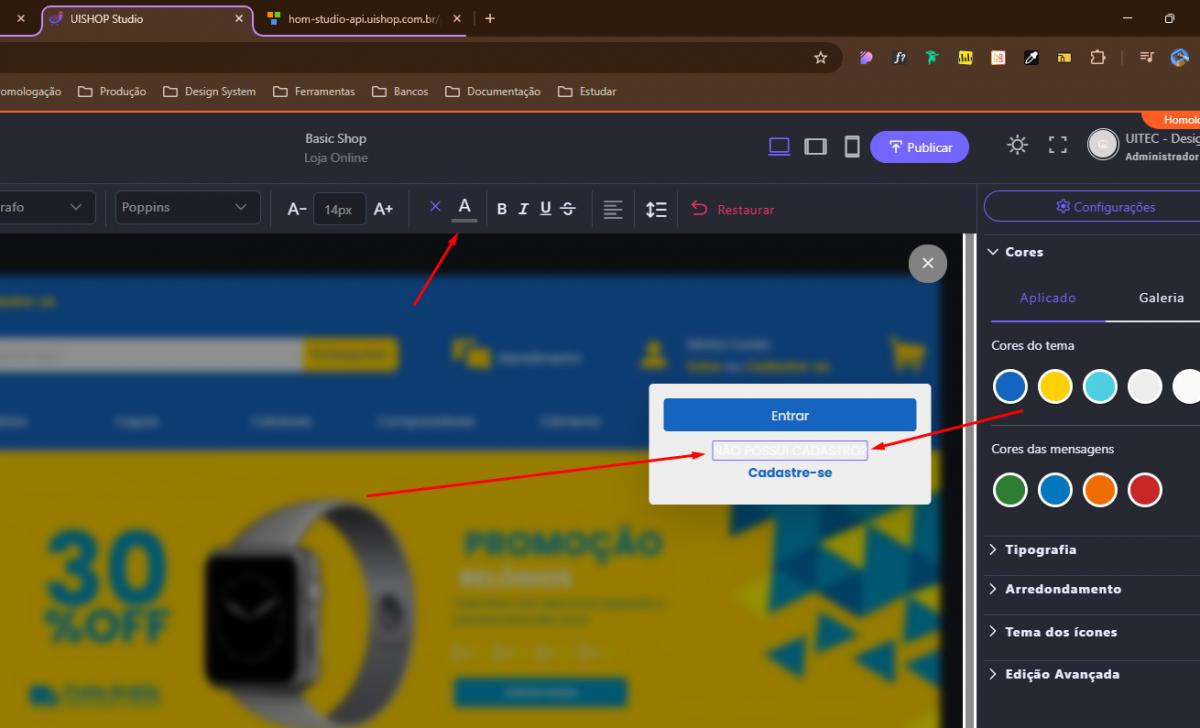The image size is (1200, 728).
Task: Click the Restaurar button
Action: tap(733, 210)
